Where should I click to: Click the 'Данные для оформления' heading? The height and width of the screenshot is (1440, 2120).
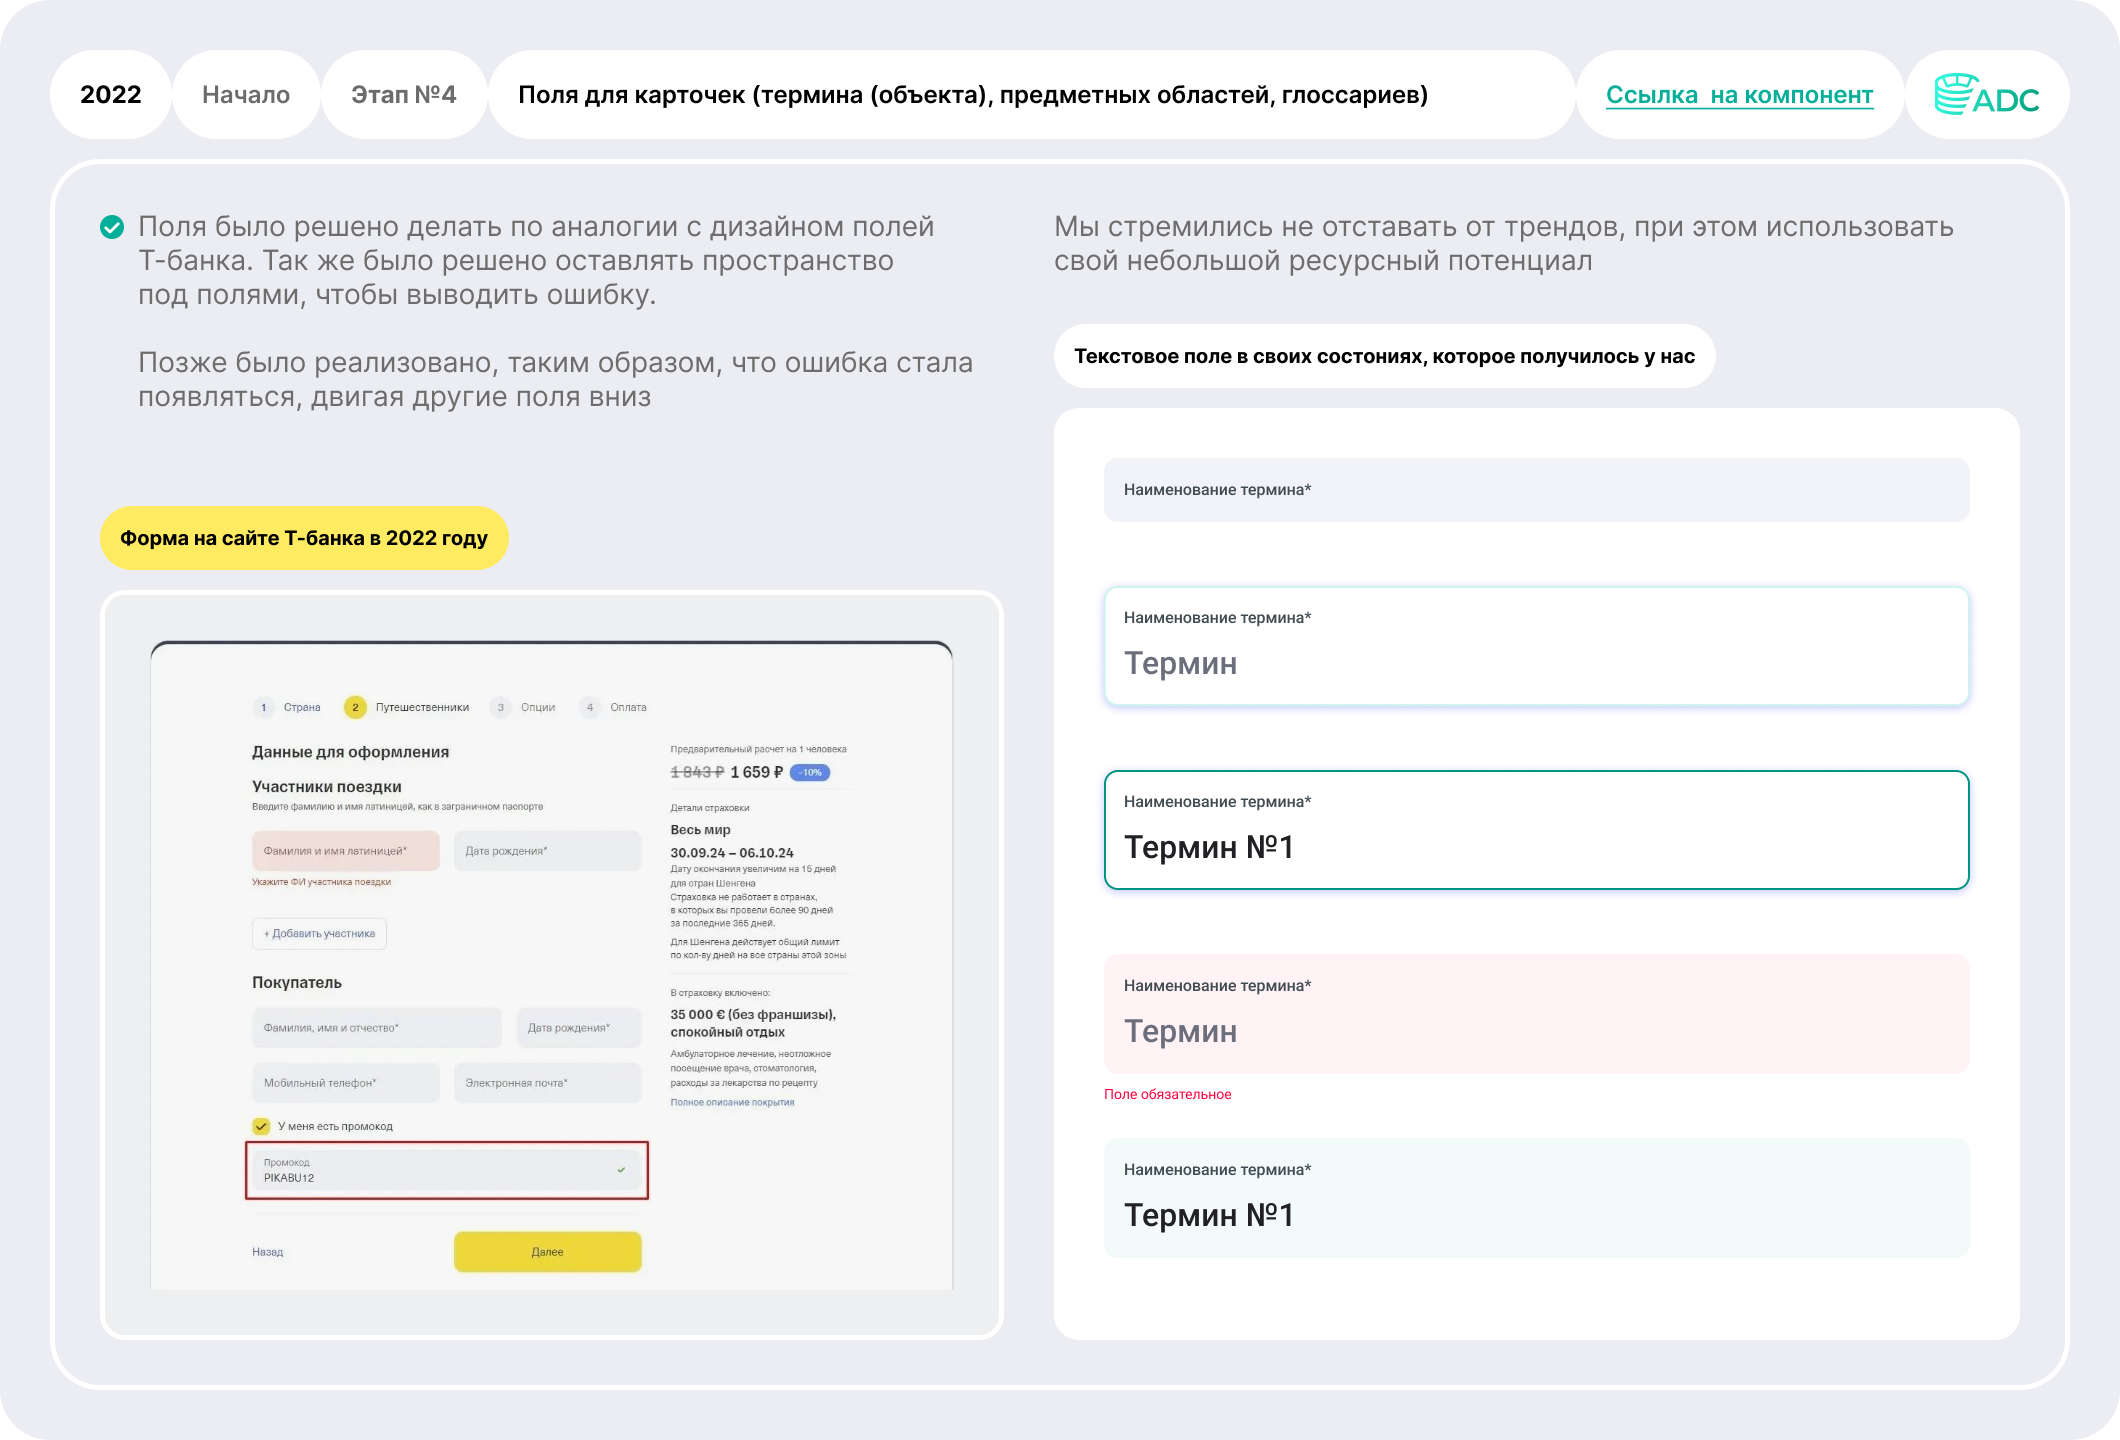point(350,752)
